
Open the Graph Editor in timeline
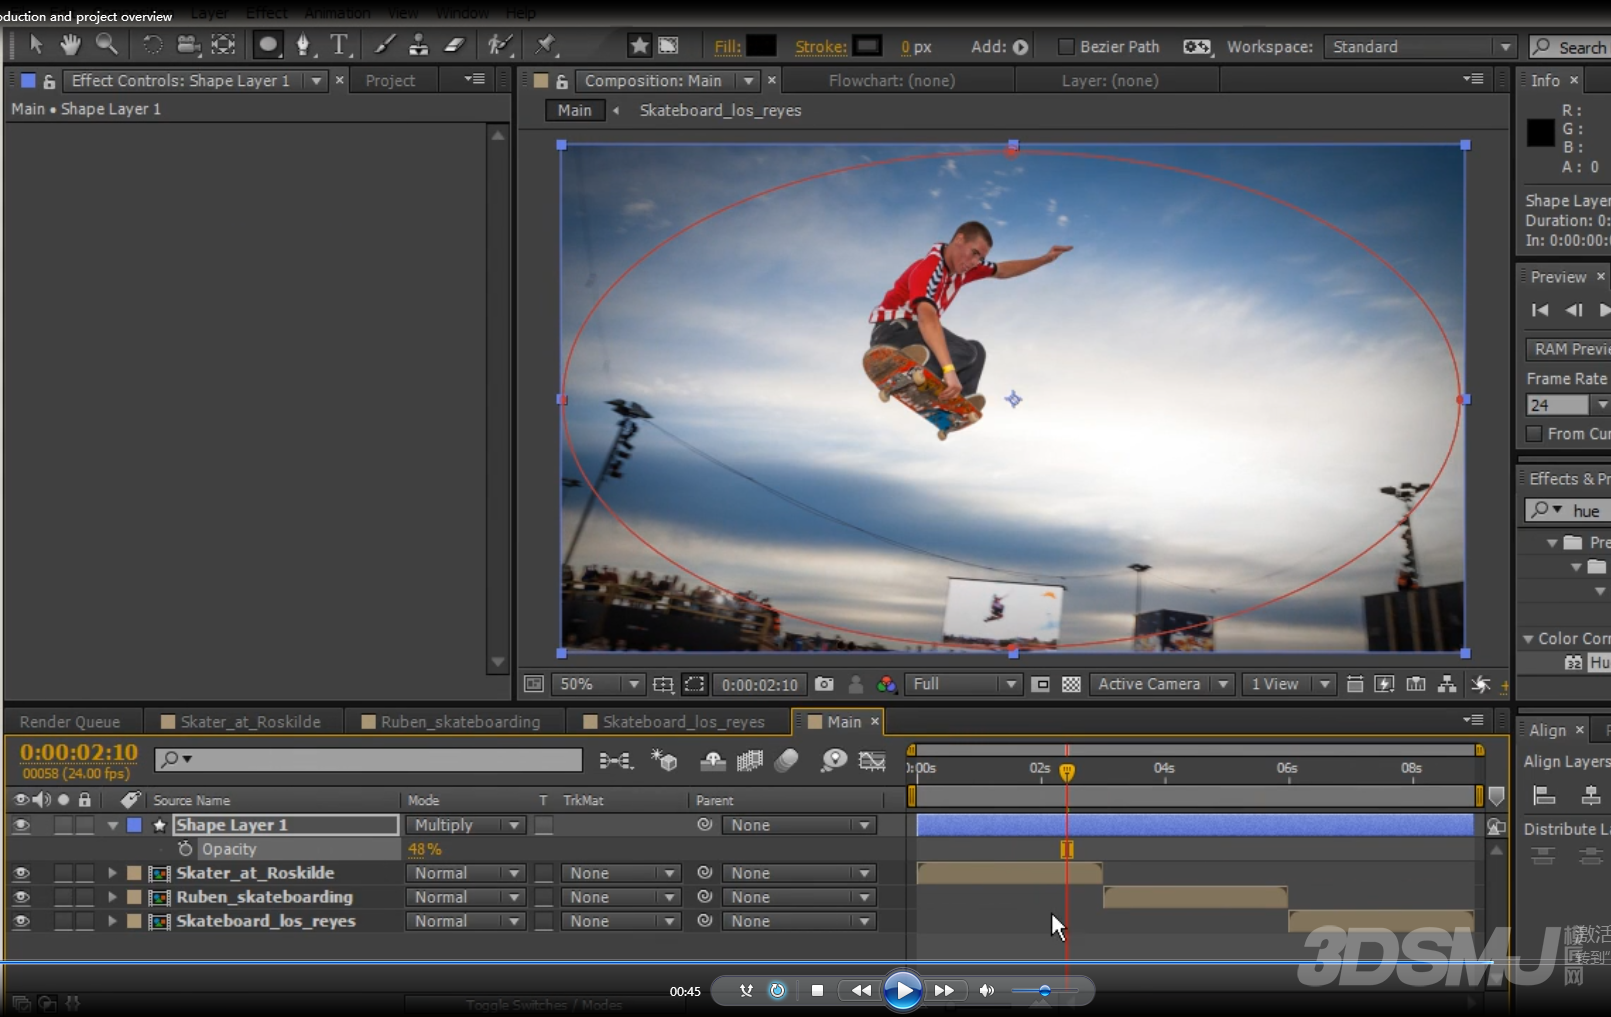872,761
